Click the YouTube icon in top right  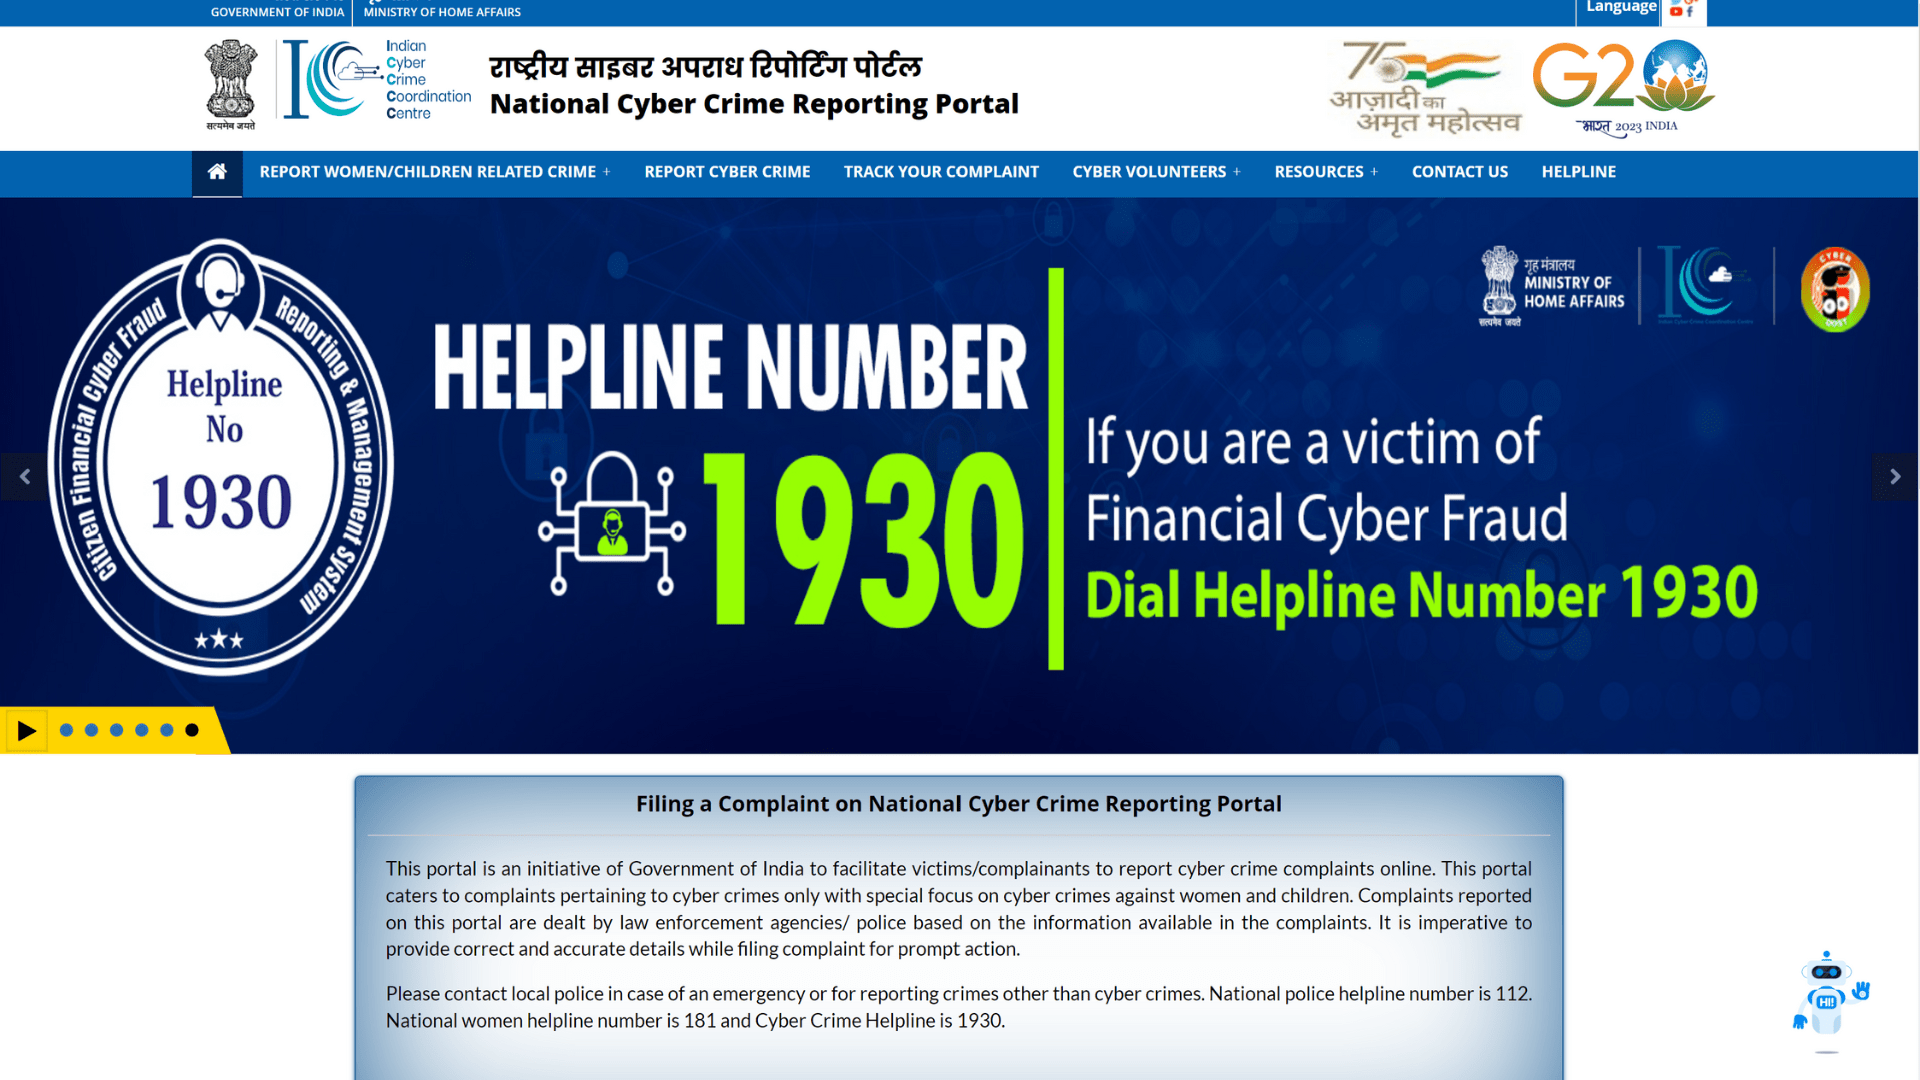tap(1676, 11)
